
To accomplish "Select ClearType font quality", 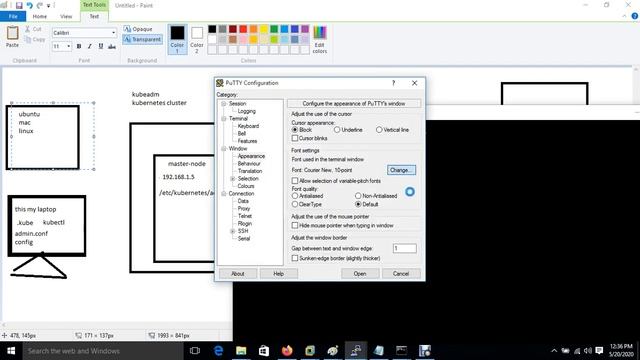I will pos(295,204).
